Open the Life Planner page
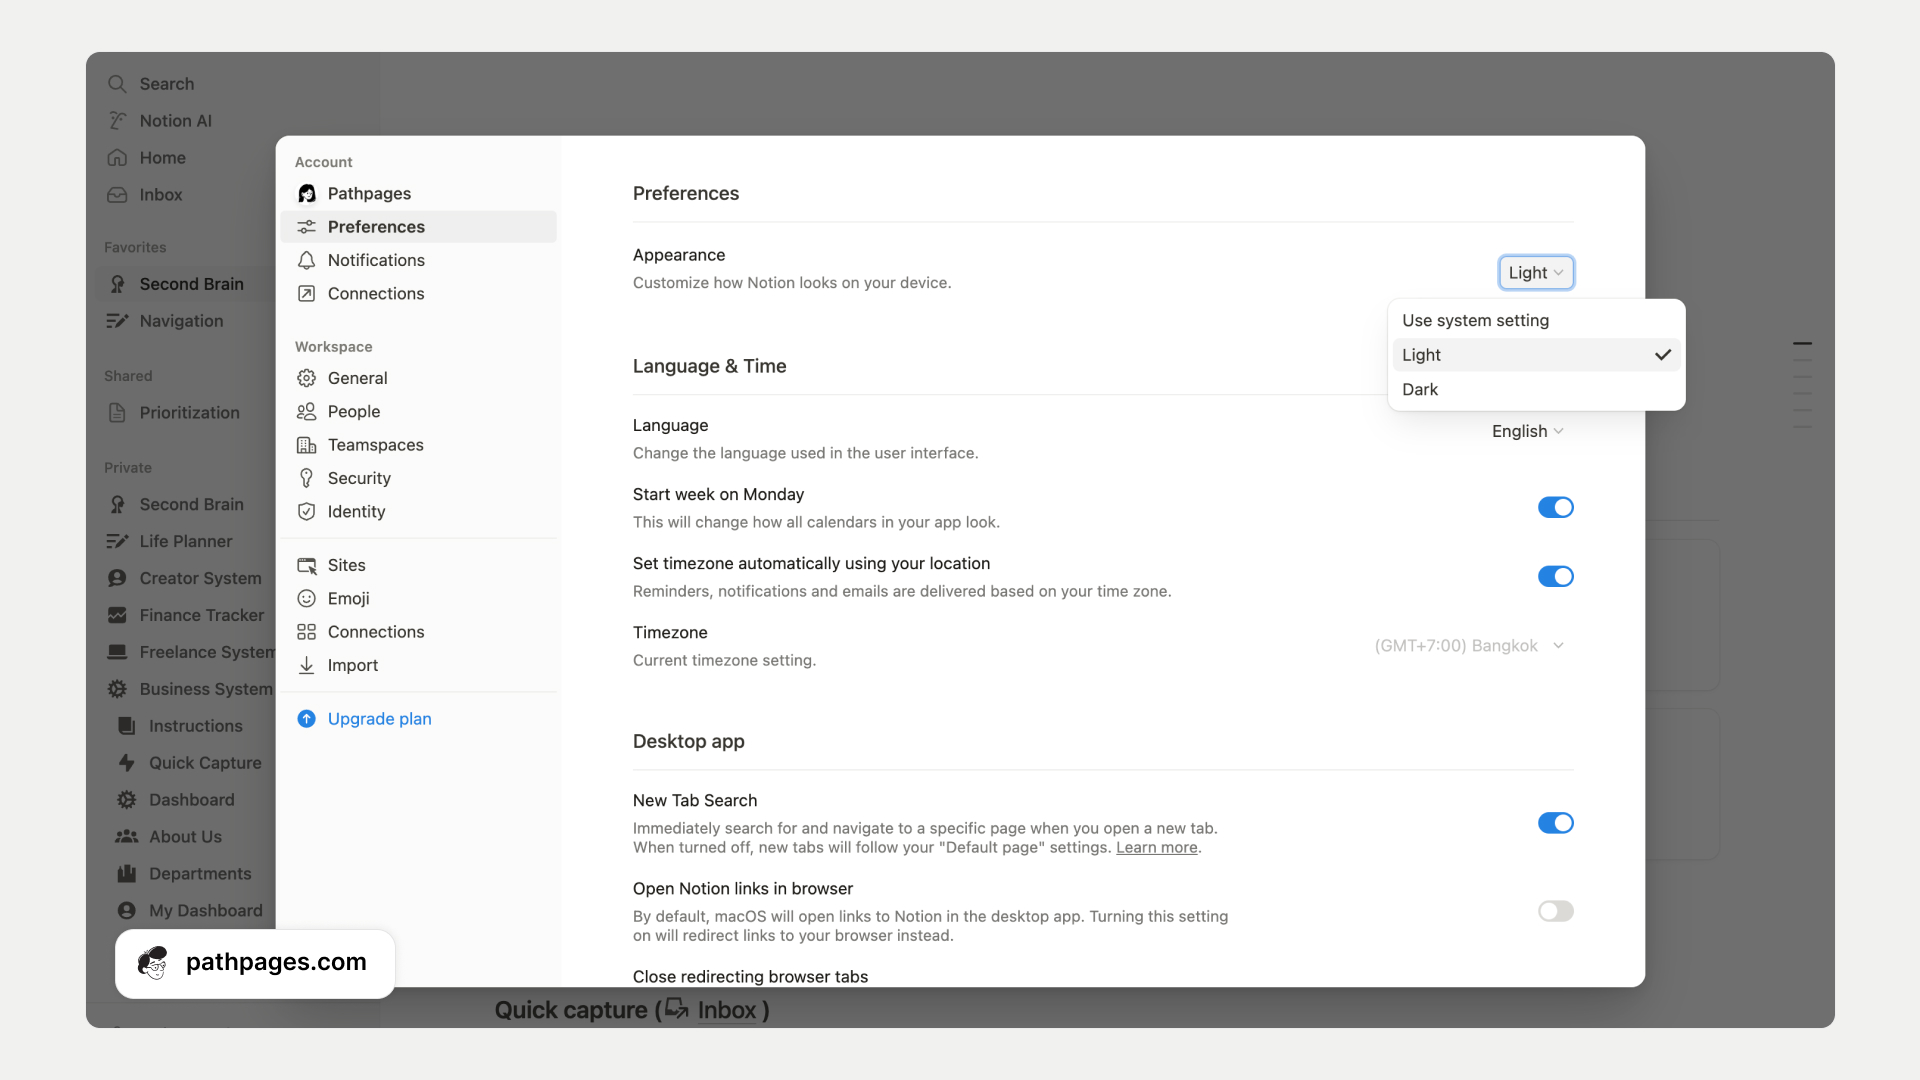The height and width of the screenshot is (1080, 1920). click(186, 541)
